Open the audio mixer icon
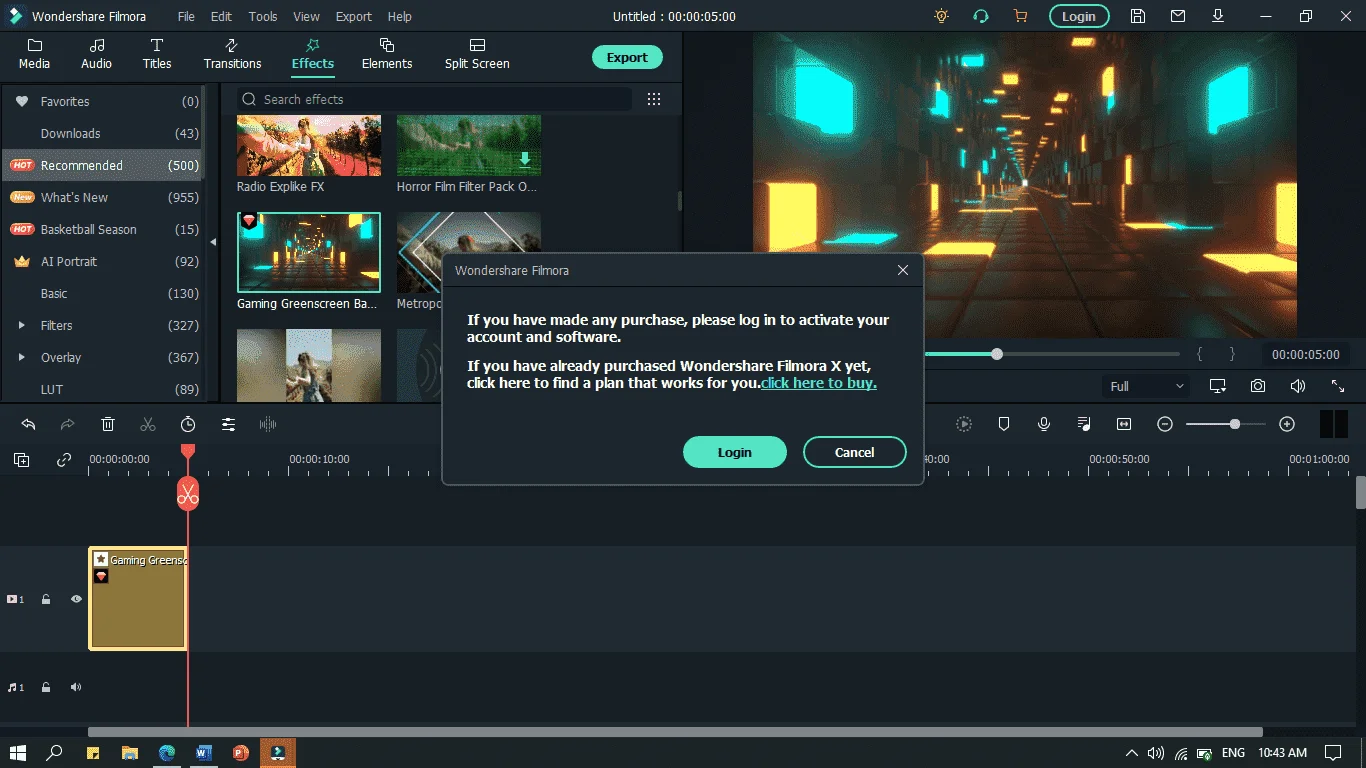Image resolution: width=1366 pixels, height=768 pixels. pos(1084,424)
